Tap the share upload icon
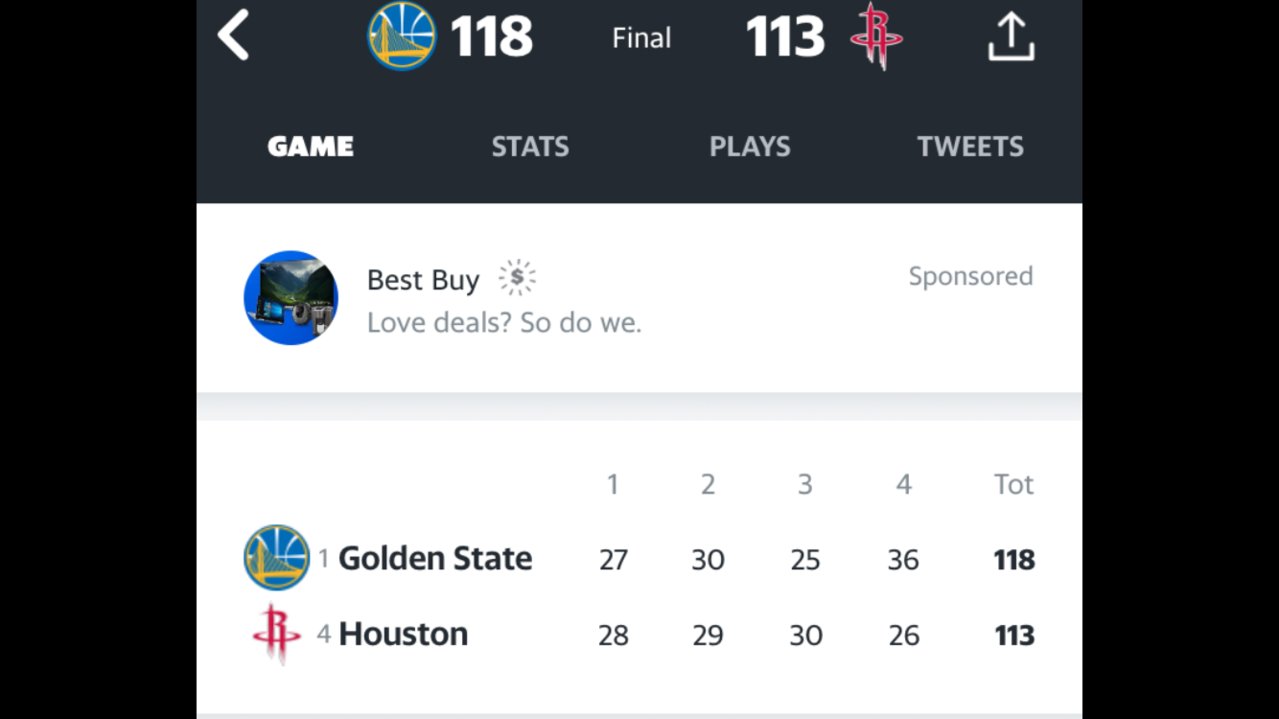Image resolution: width=1279 pixels, height=719 pixels. tap(1011, 37)
